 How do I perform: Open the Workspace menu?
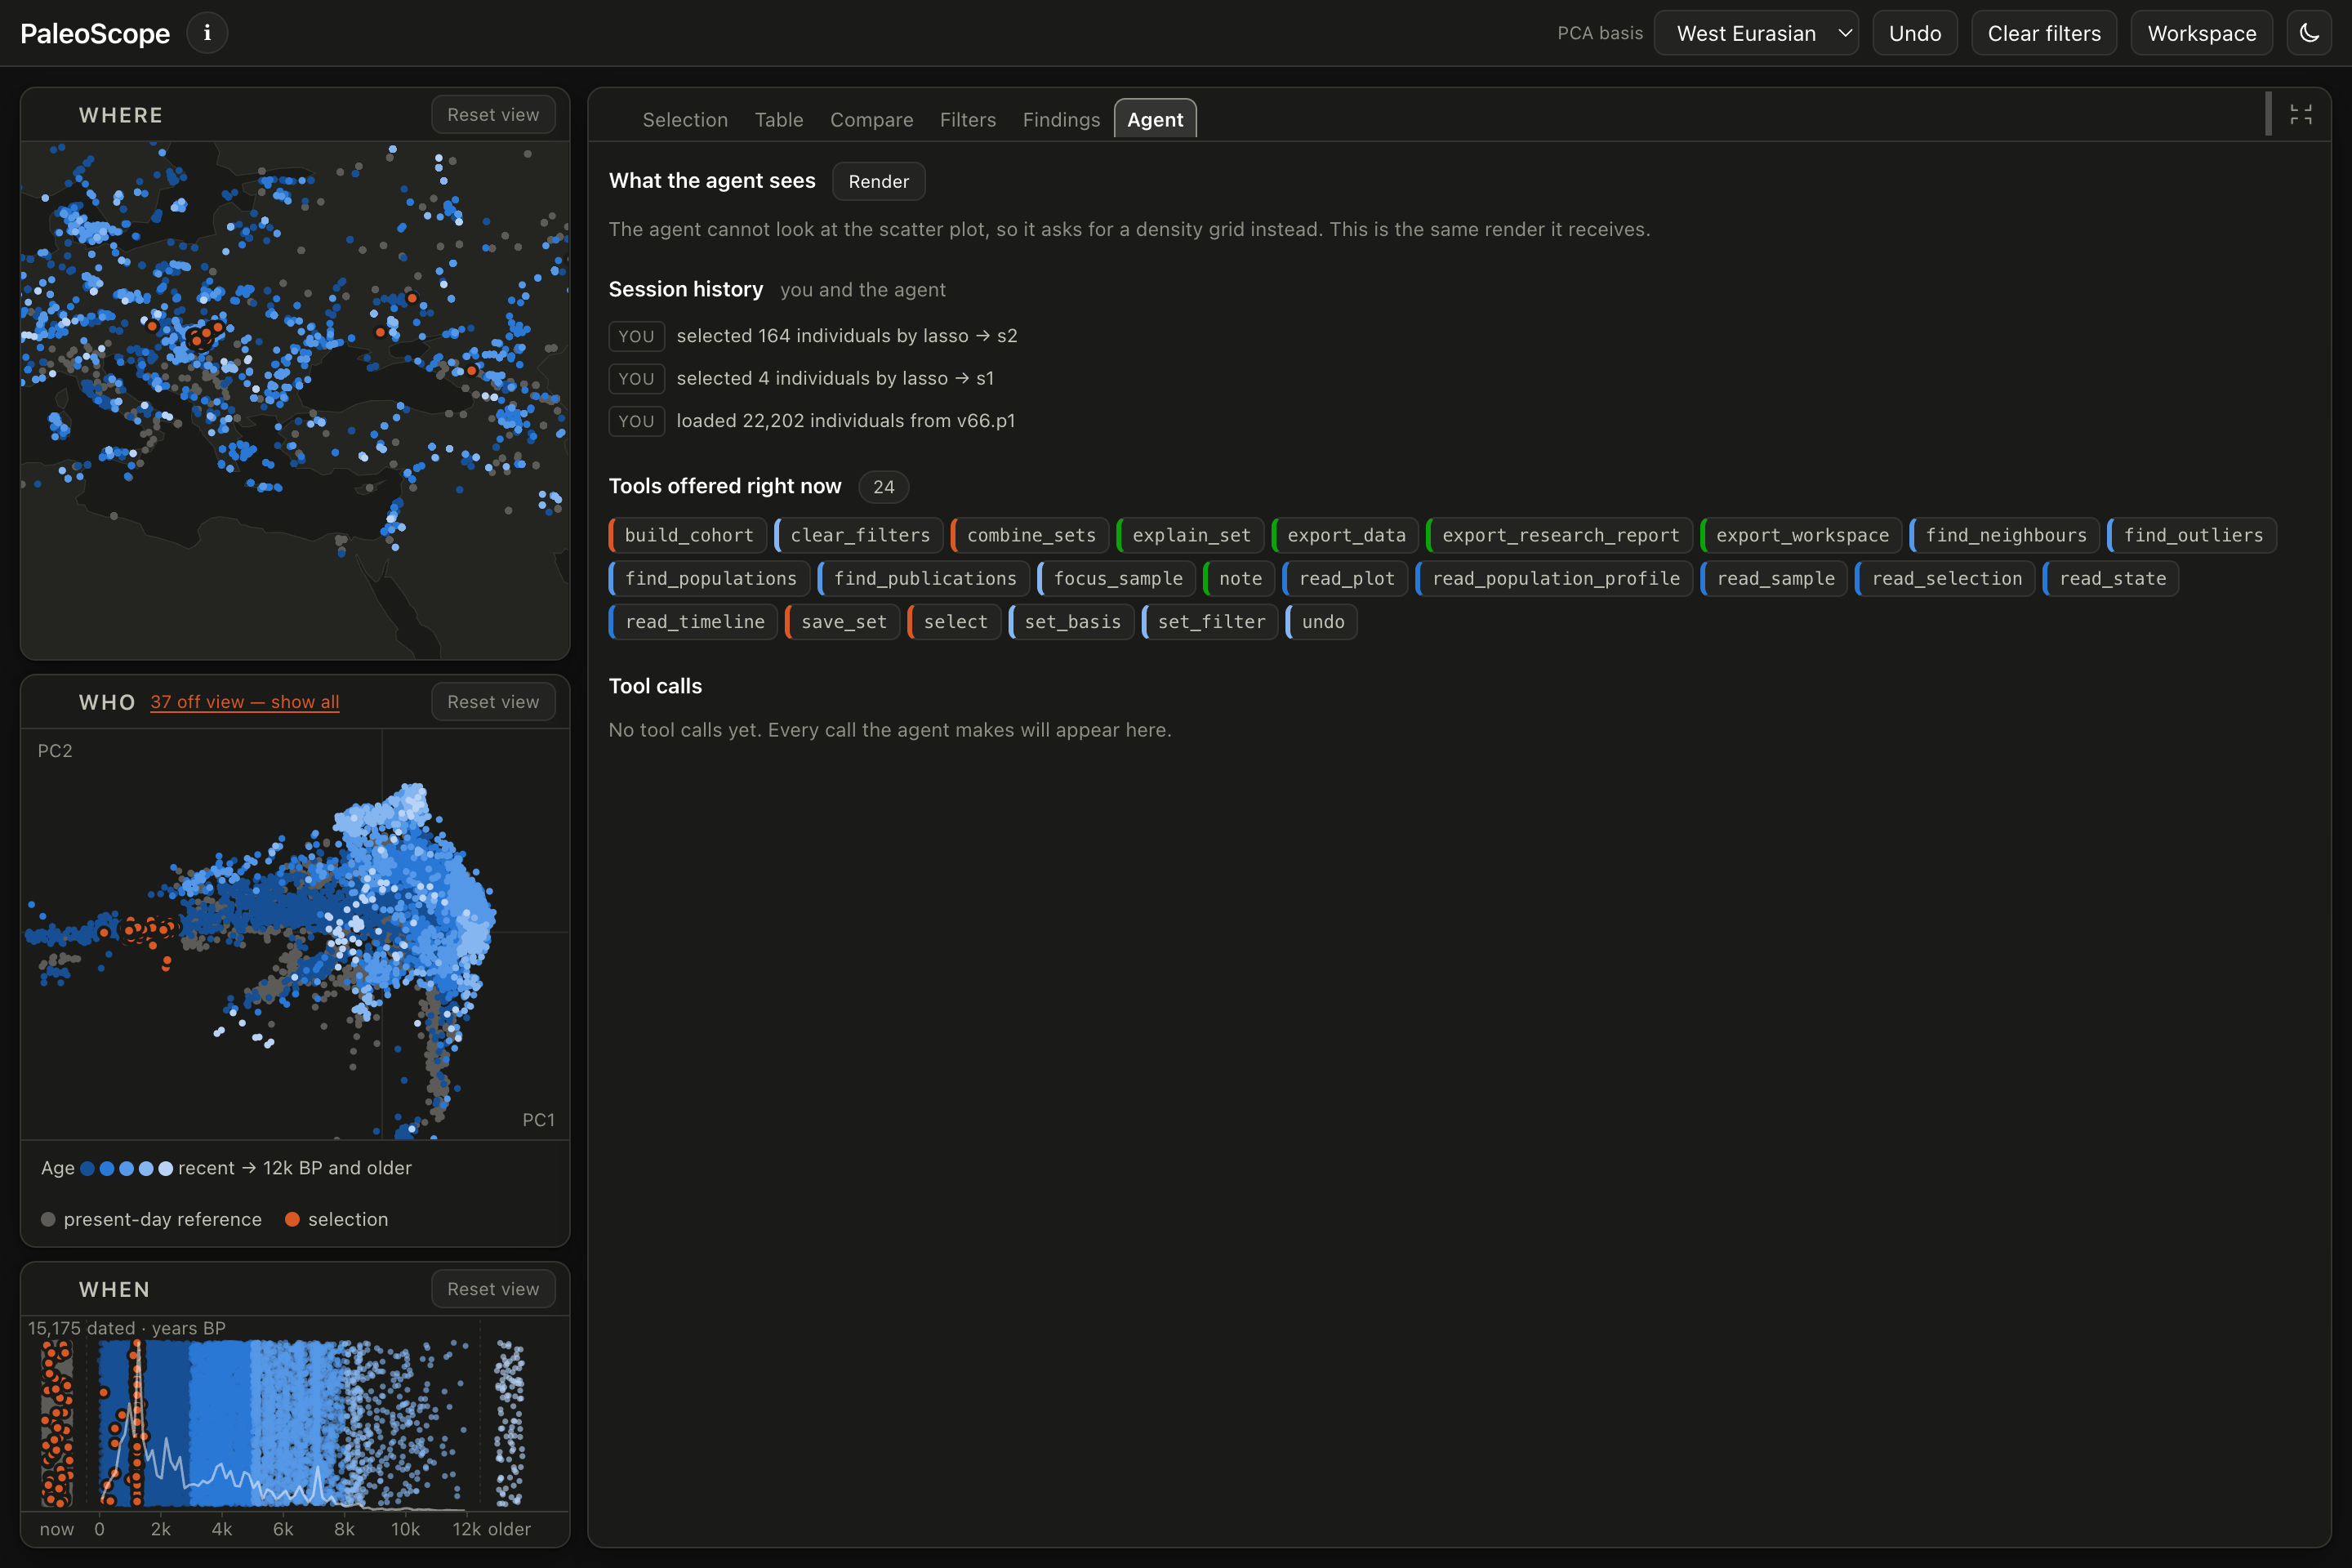point(2201,33)
